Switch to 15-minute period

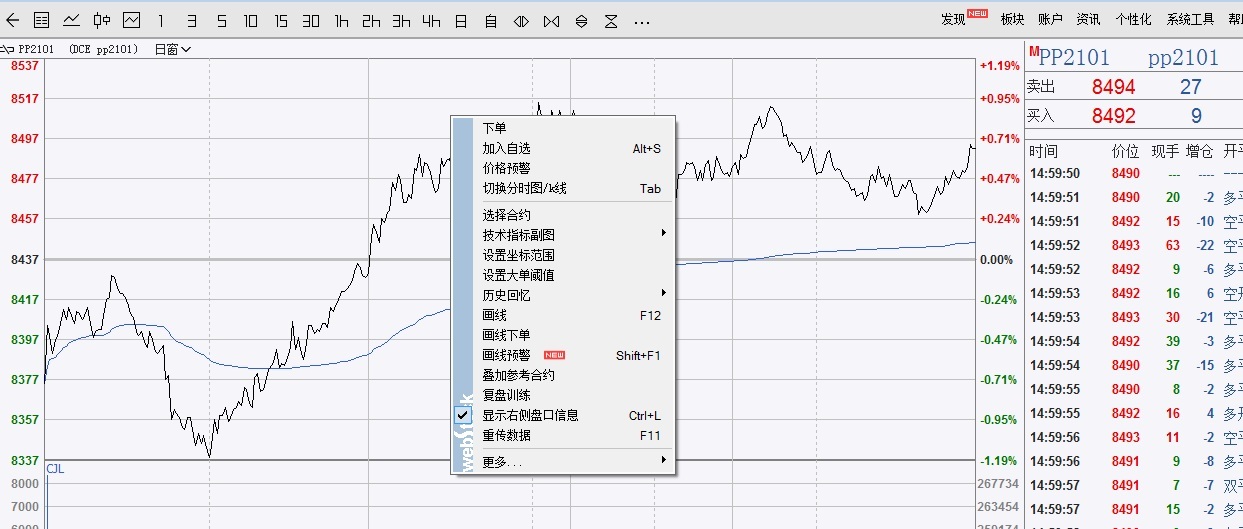click(281, 20)
